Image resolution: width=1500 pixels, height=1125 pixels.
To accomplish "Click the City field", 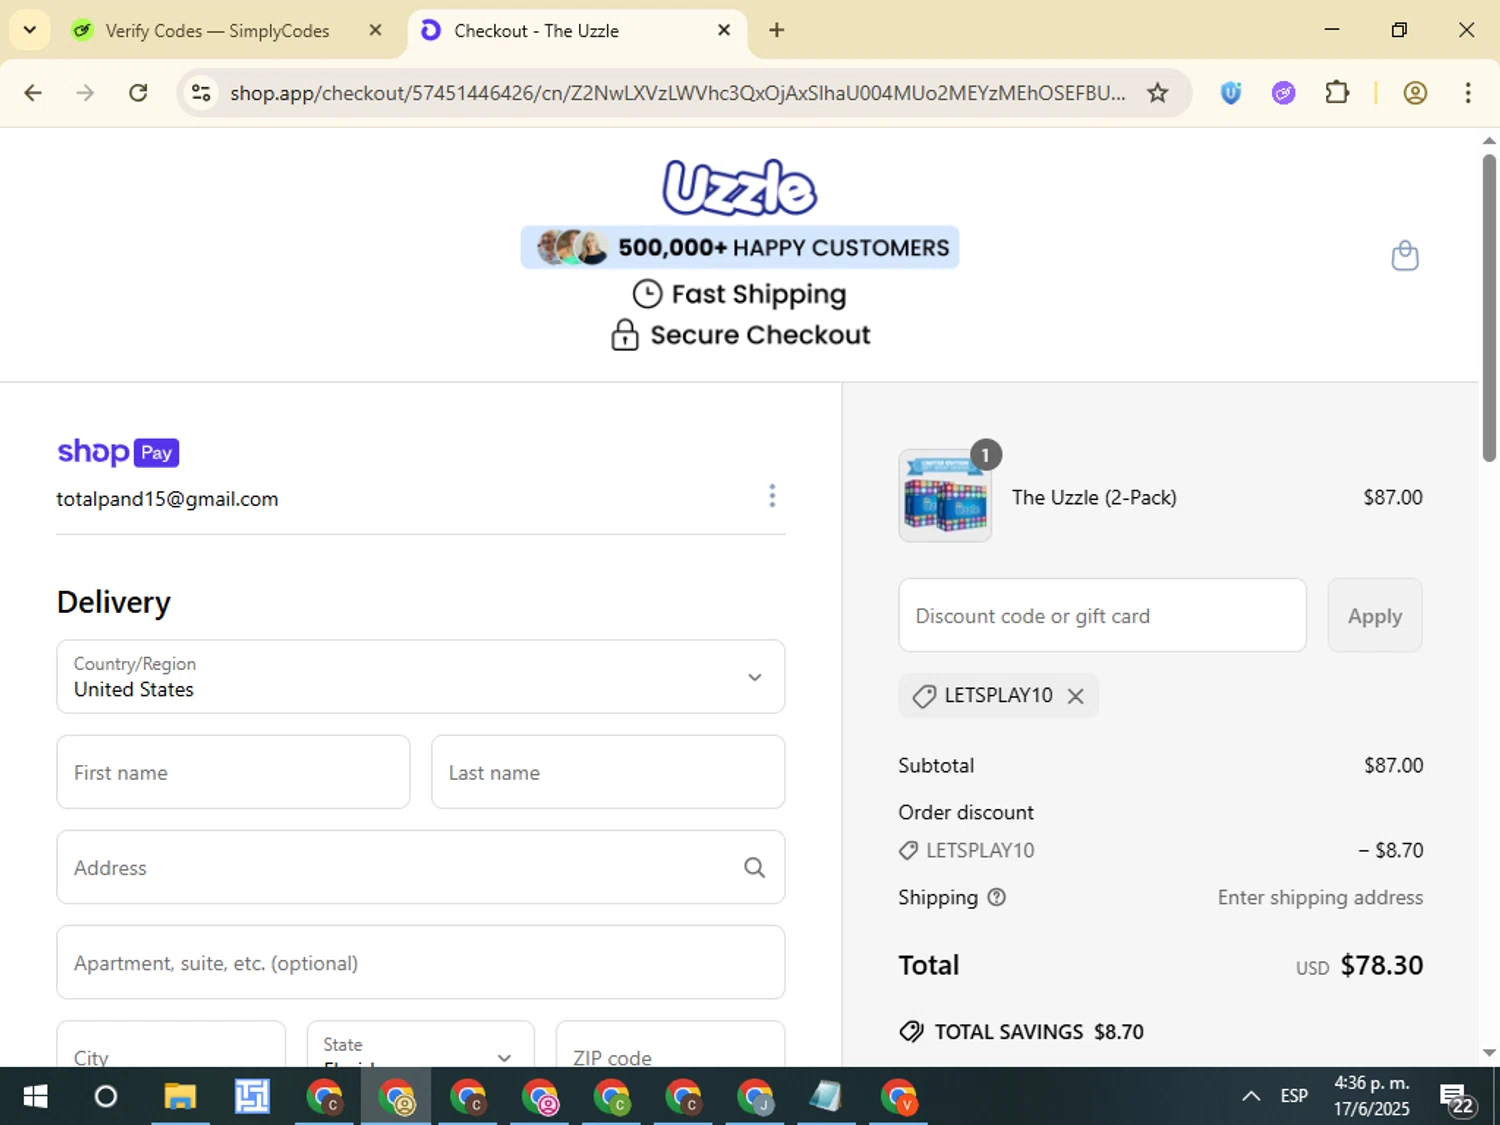I will pos(171,1044).
